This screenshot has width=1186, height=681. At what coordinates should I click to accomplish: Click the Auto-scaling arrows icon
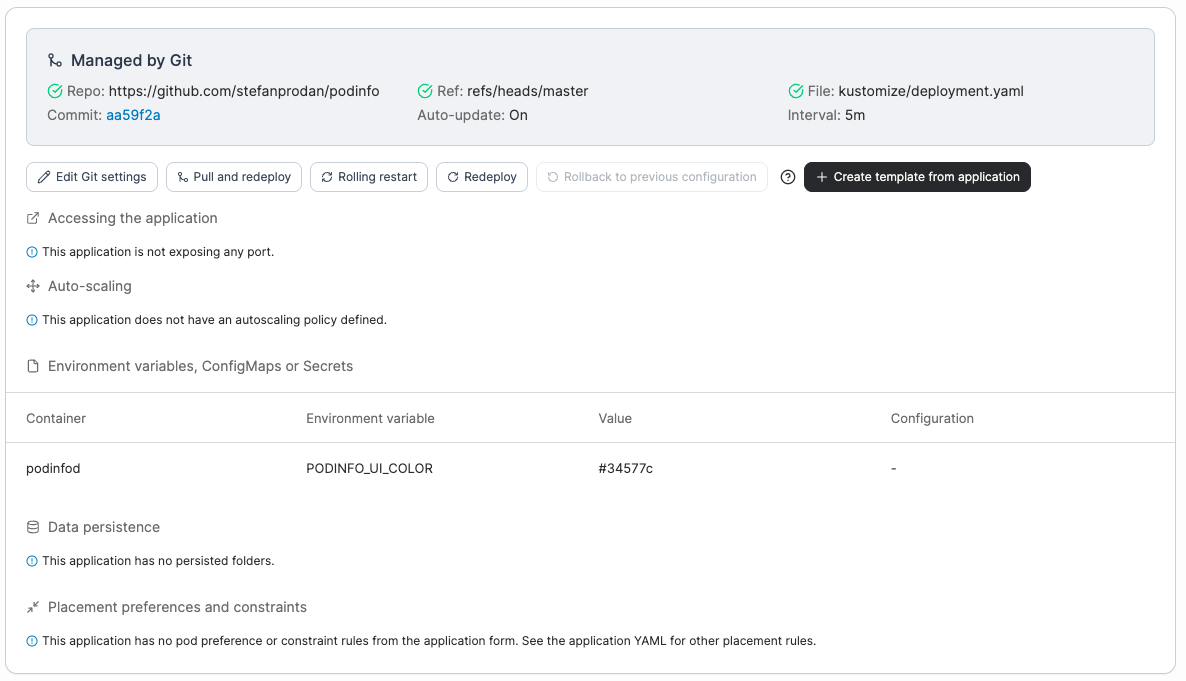(33, 286)
